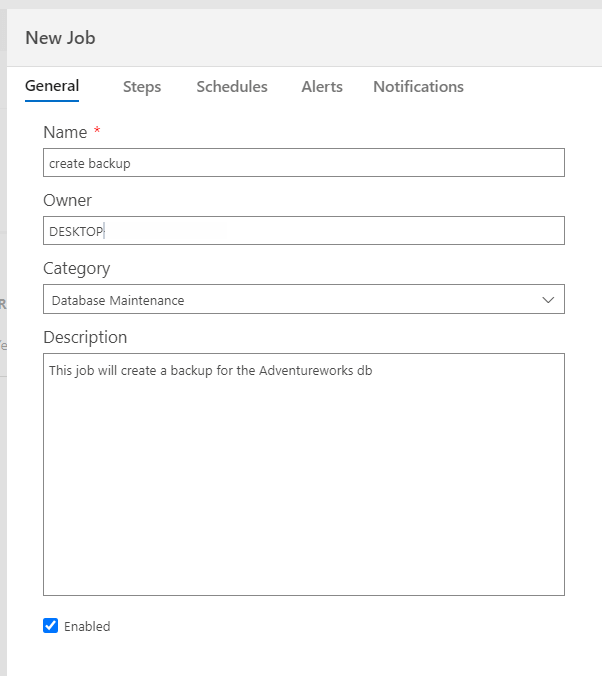Open the Notifications tab
Image resolution: width=602 pixels, height=676 pixels.
point(418,87)
